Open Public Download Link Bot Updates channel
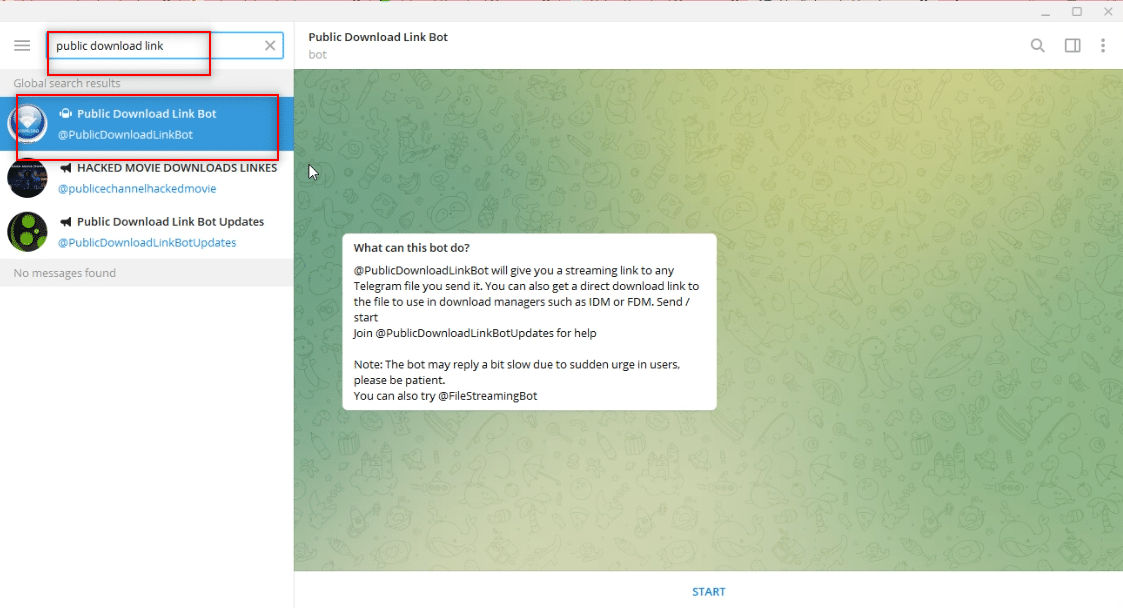 click(x=147, y=231)
